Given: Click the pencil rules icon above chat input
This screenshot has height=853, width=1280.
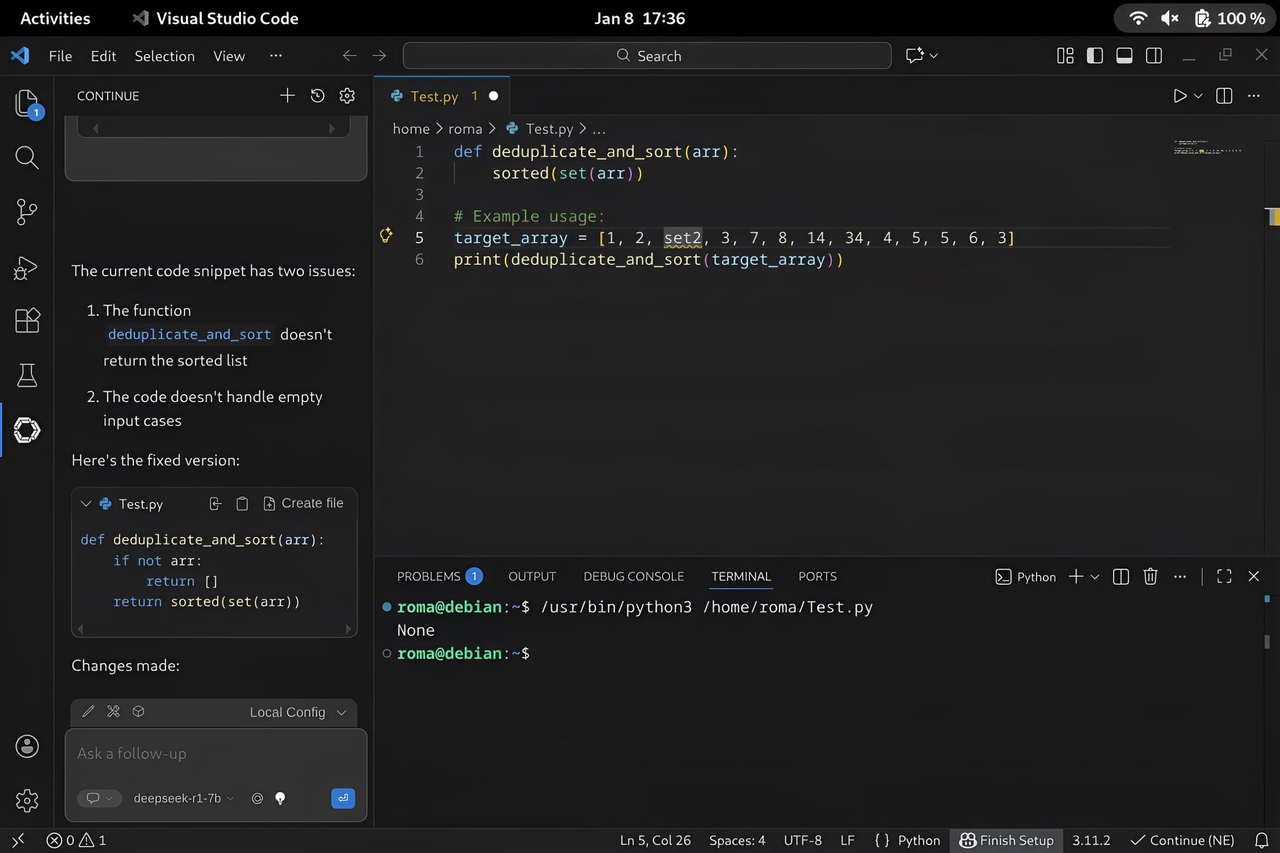Looking at the screenshot, I should [x=88, y=712].
